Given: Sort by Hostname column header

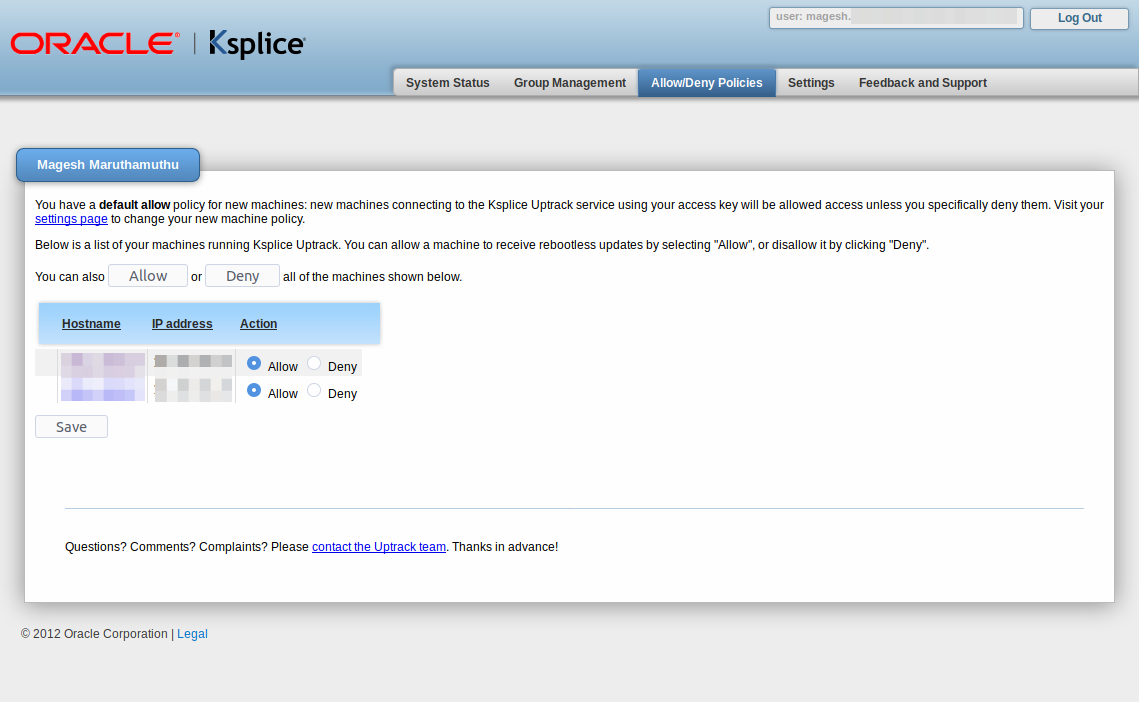Looking at the screenshot, I should point(91,324).
